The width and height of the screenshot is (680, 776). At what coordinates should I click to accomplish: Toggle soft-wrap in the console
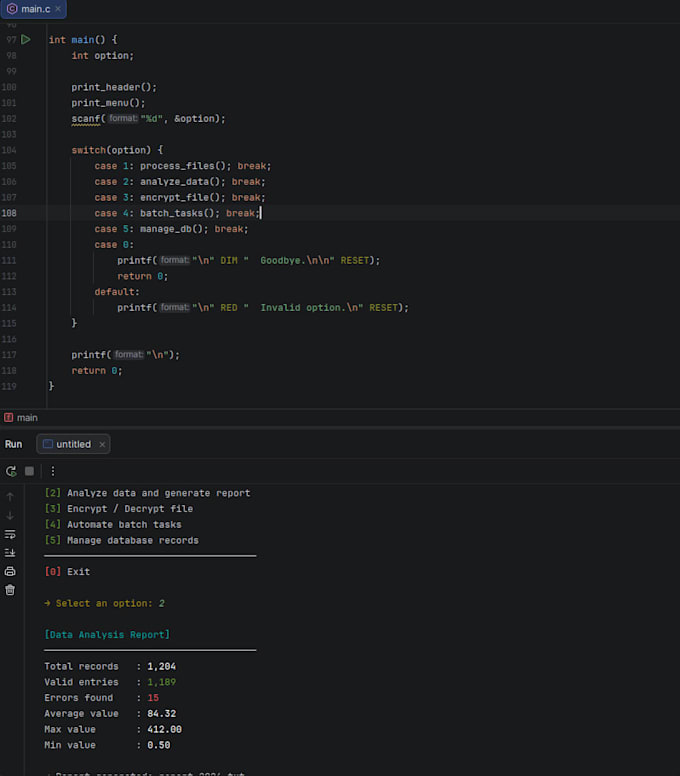tap(10, 534)
